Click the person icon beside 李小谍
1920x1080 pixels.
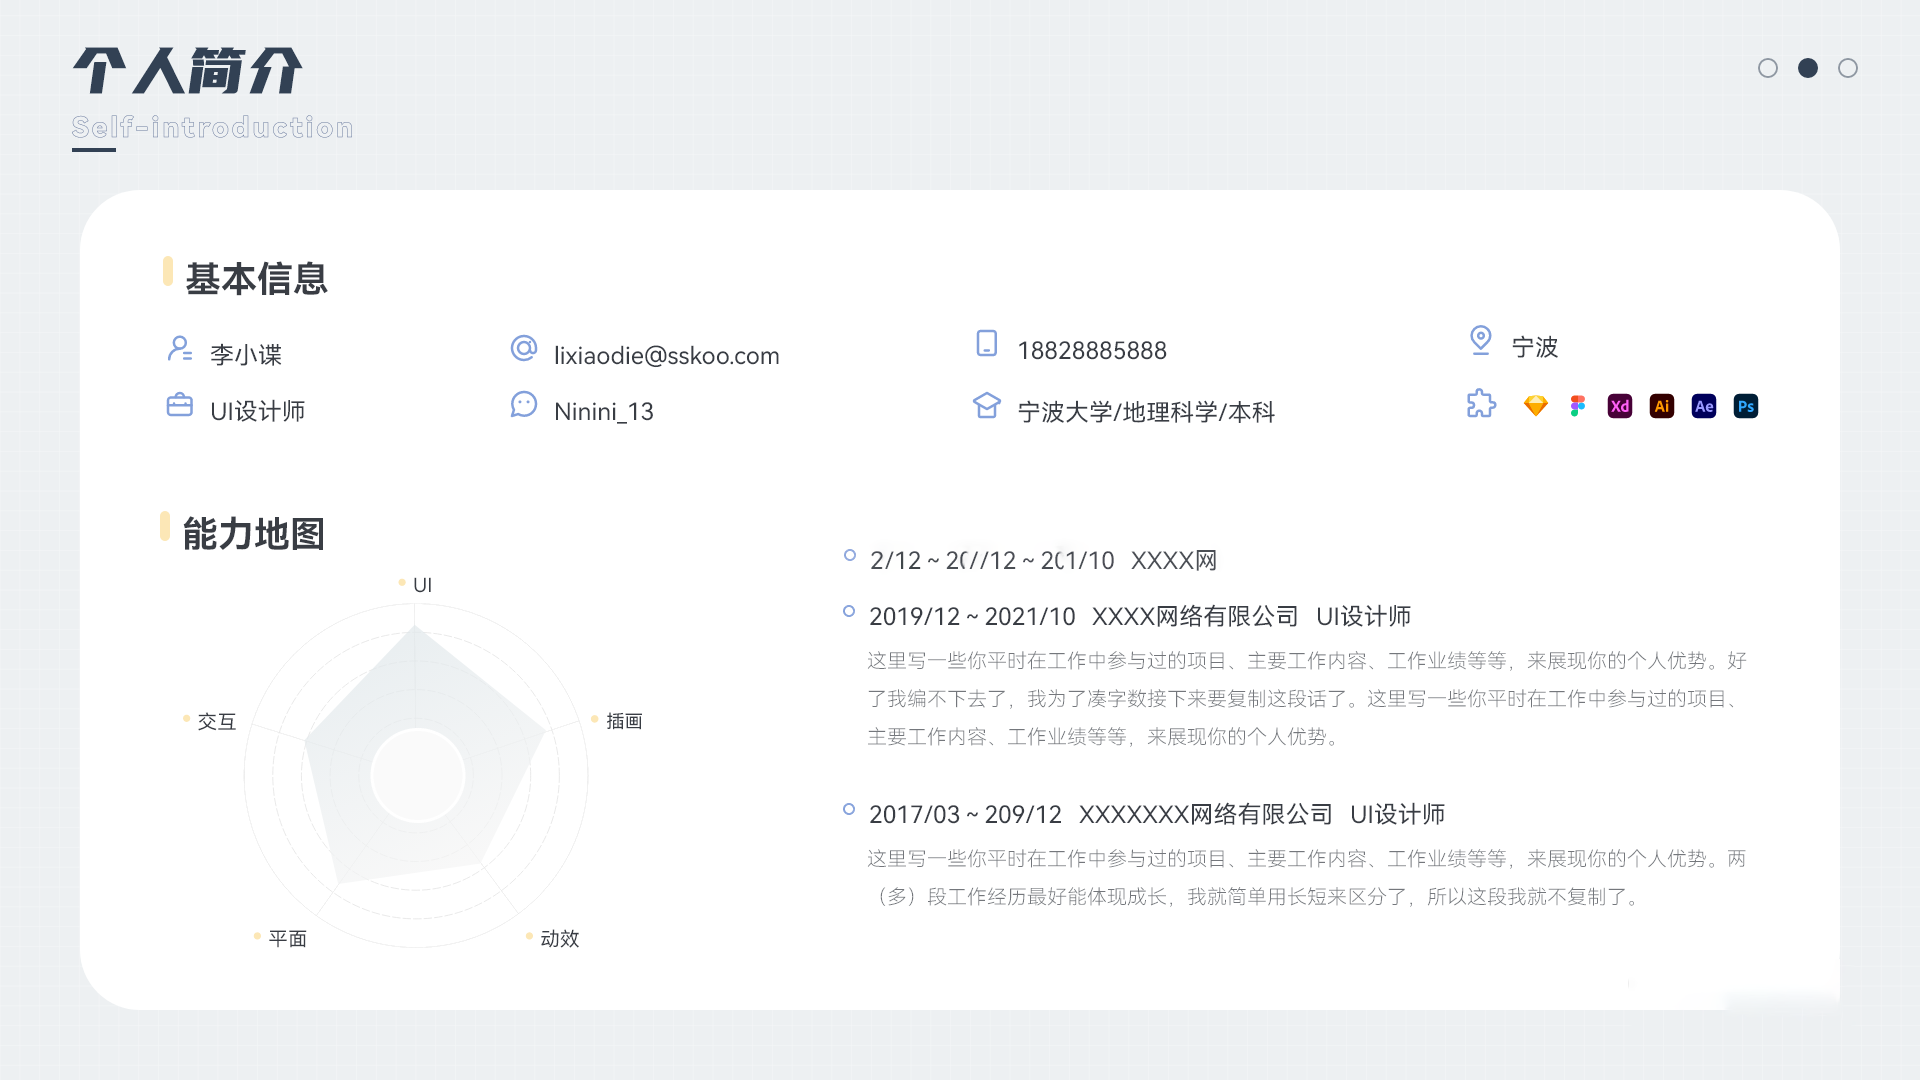pyautogui.click(x=180, y=349)
